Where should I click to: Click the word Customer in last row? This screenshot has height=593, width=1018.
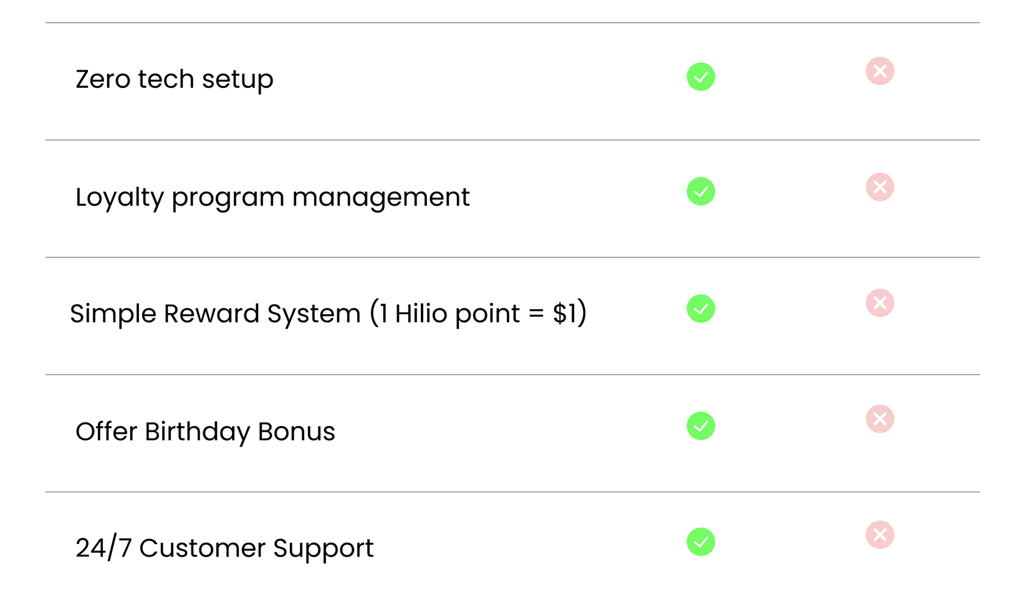pyautogui.click(x=202, y=548)
